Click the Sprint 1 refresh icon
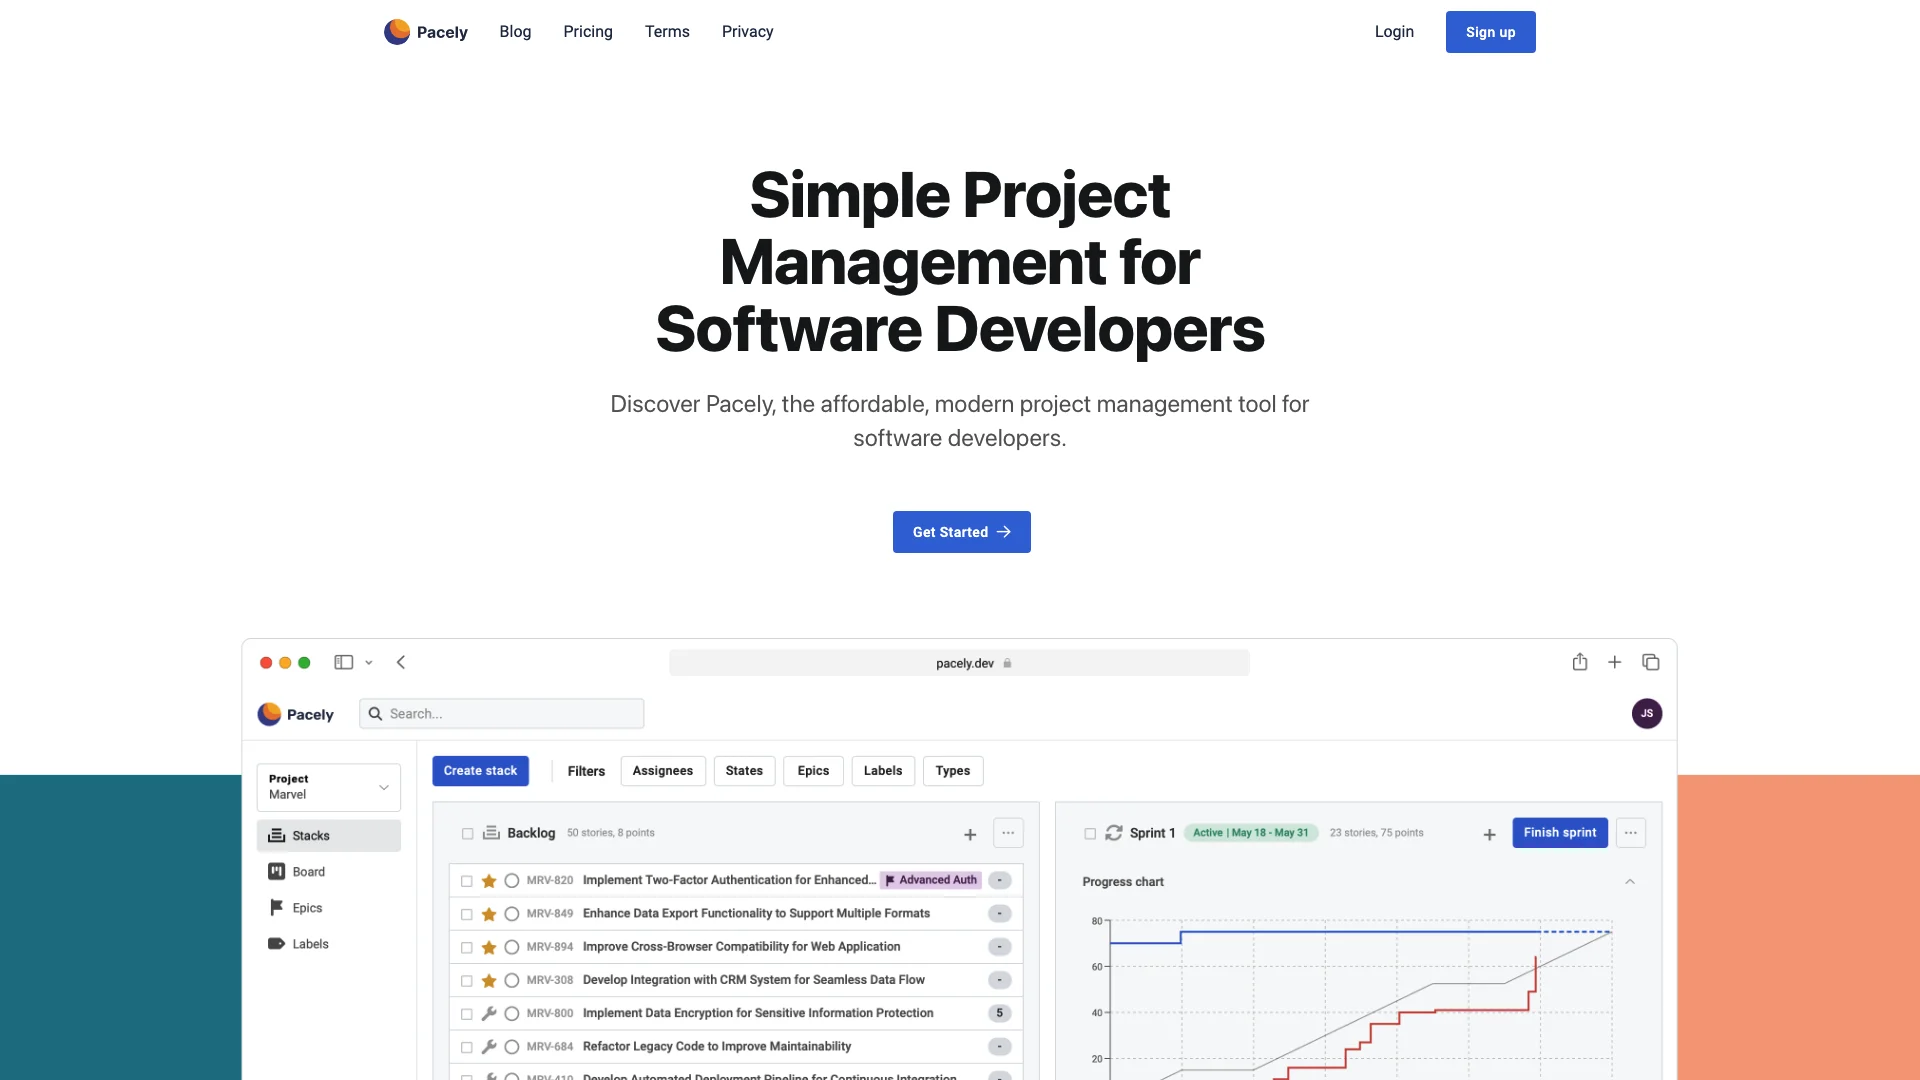This screenshot has width=1920, height=1080. pyautogui.click(x=1113, y=833)
